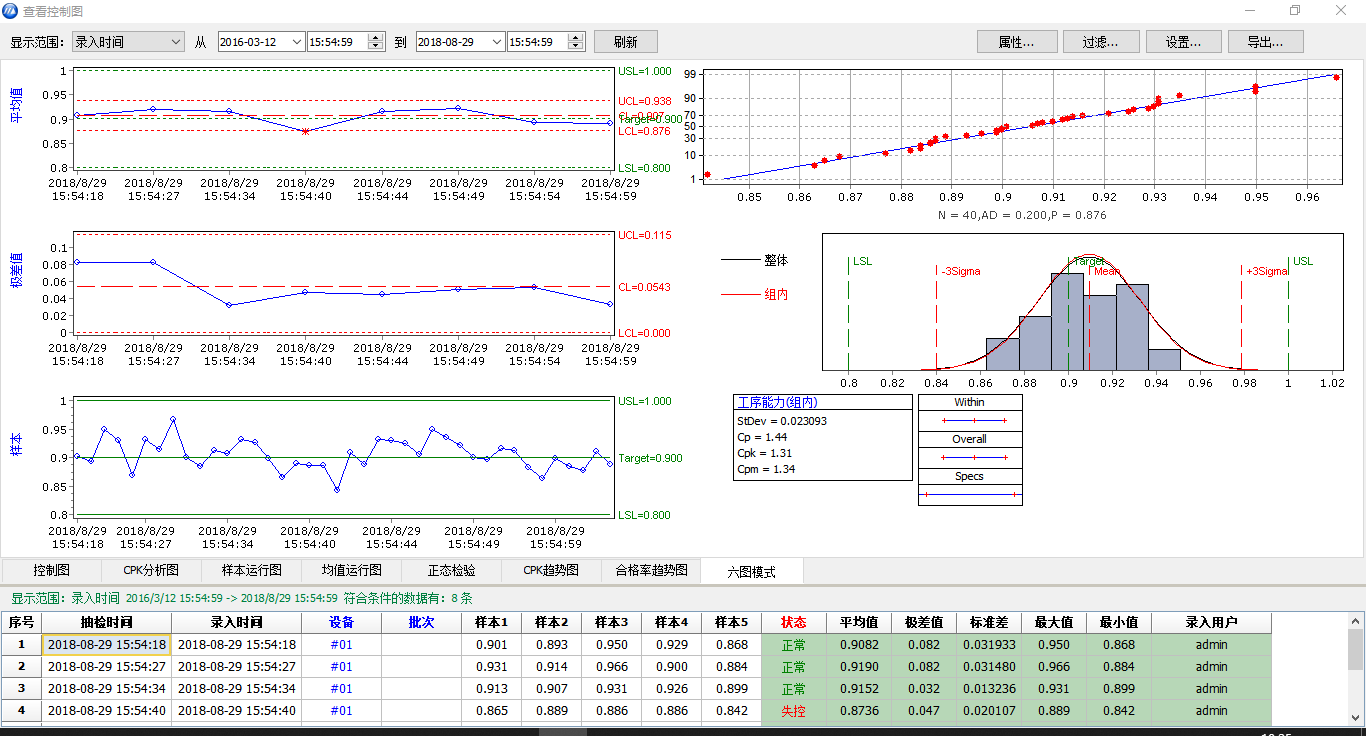
Task: Click the restore window icon
Action: pos(1295,11)
